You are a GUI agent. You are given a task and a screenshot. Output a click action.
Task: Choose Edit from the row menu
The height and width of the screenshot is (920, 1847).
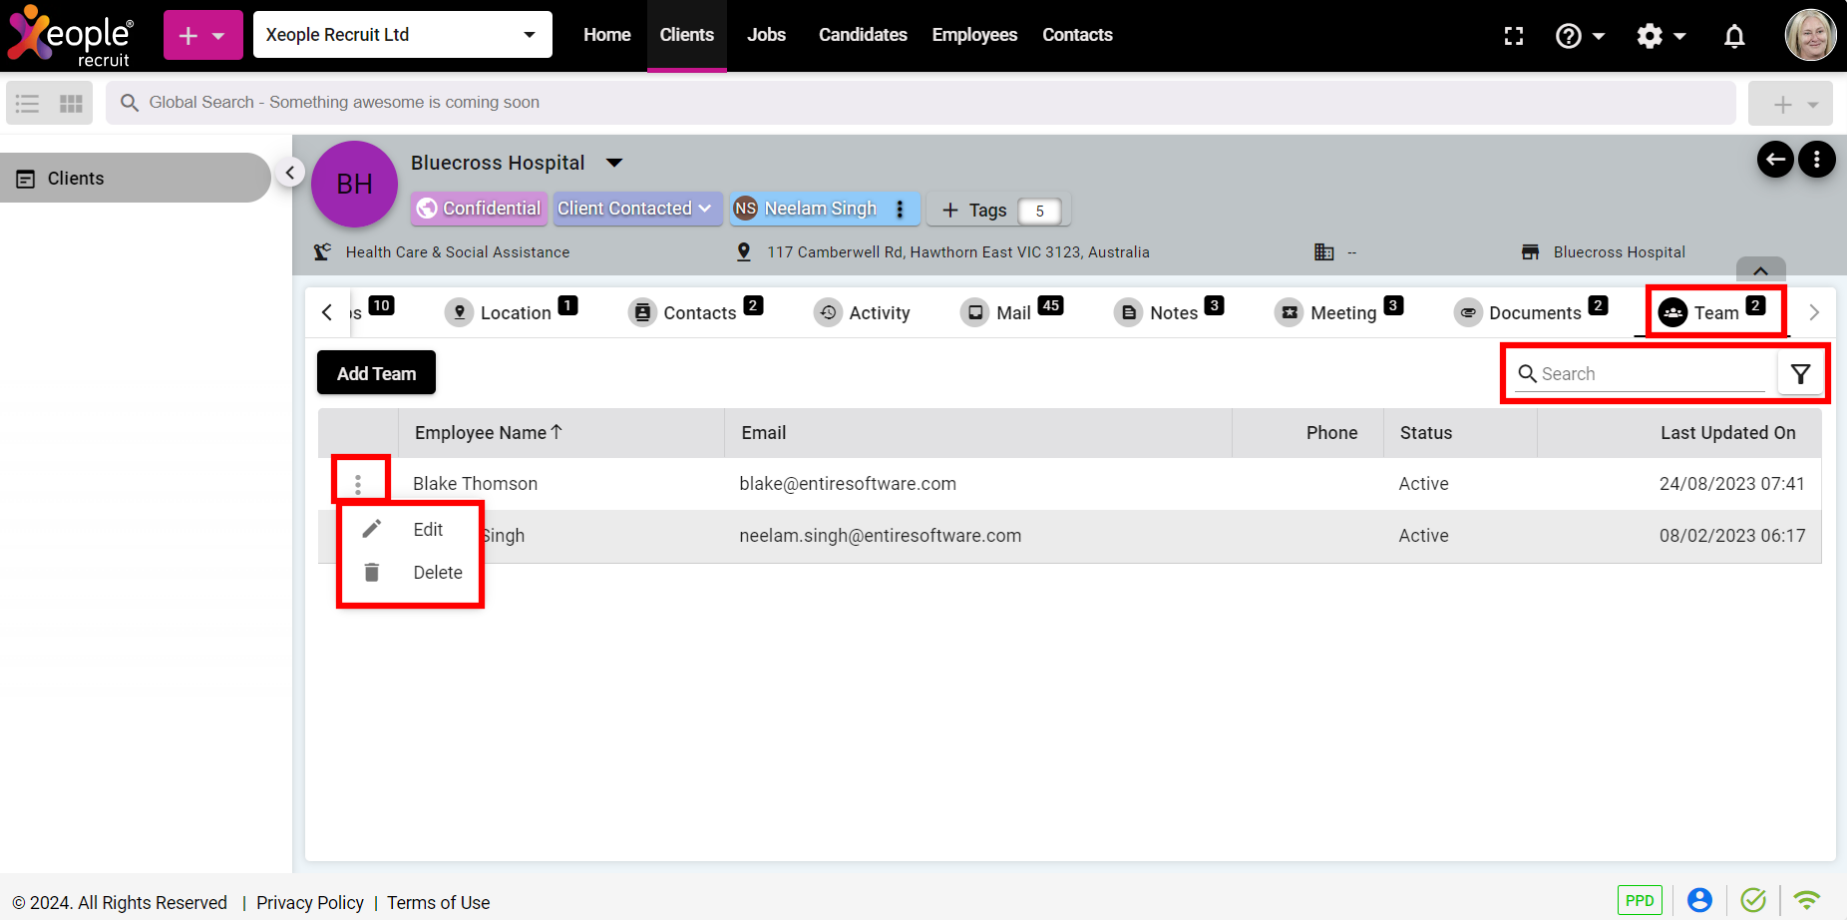(x=410, y=529)
